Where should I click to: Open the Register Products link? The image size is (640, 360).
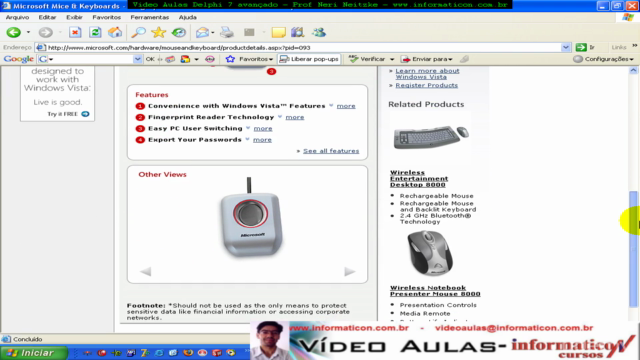427,85
